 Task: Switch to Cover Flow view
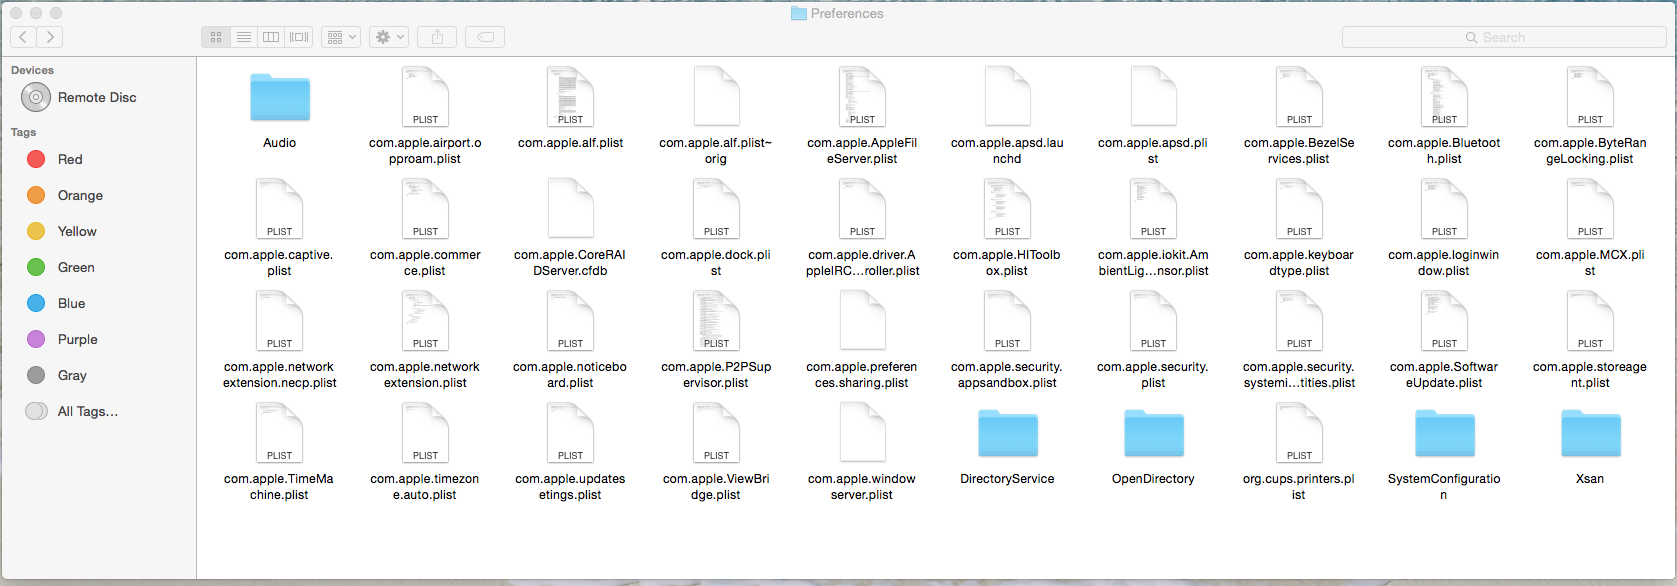coord(299,37)
